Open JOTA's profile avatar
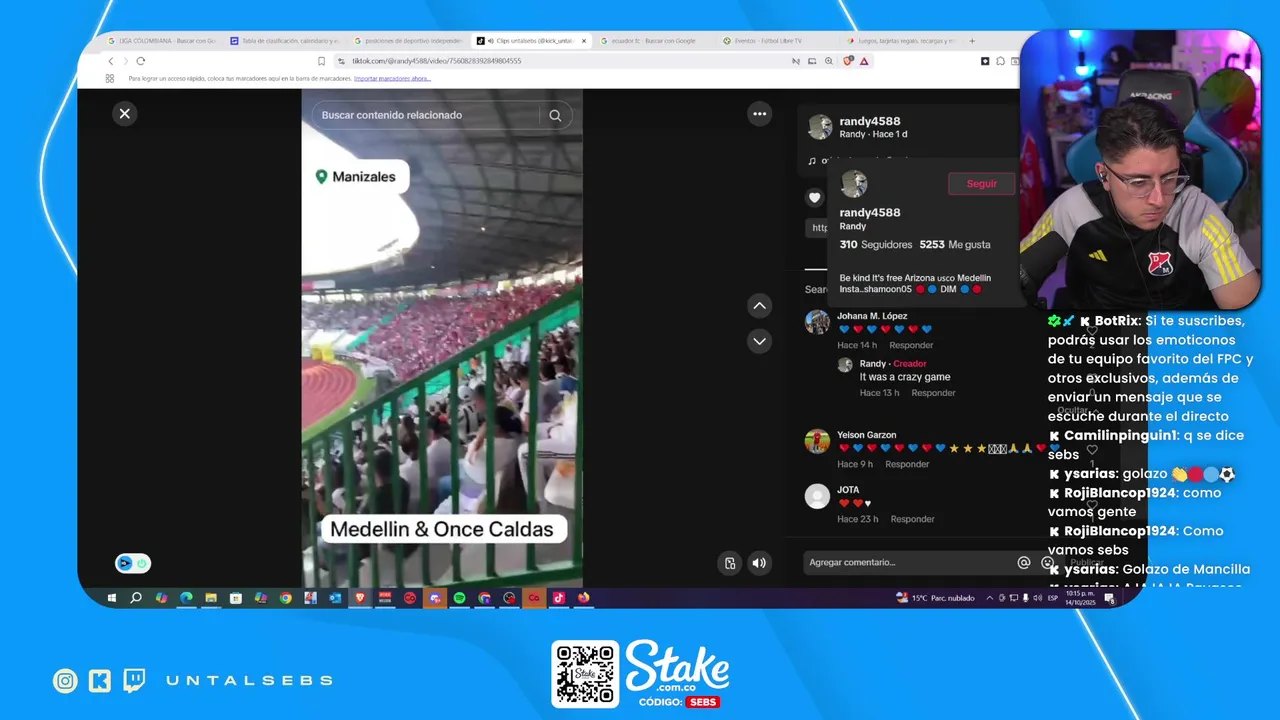Viewport: 1280px width, 720px height. (x=818, y=496)
